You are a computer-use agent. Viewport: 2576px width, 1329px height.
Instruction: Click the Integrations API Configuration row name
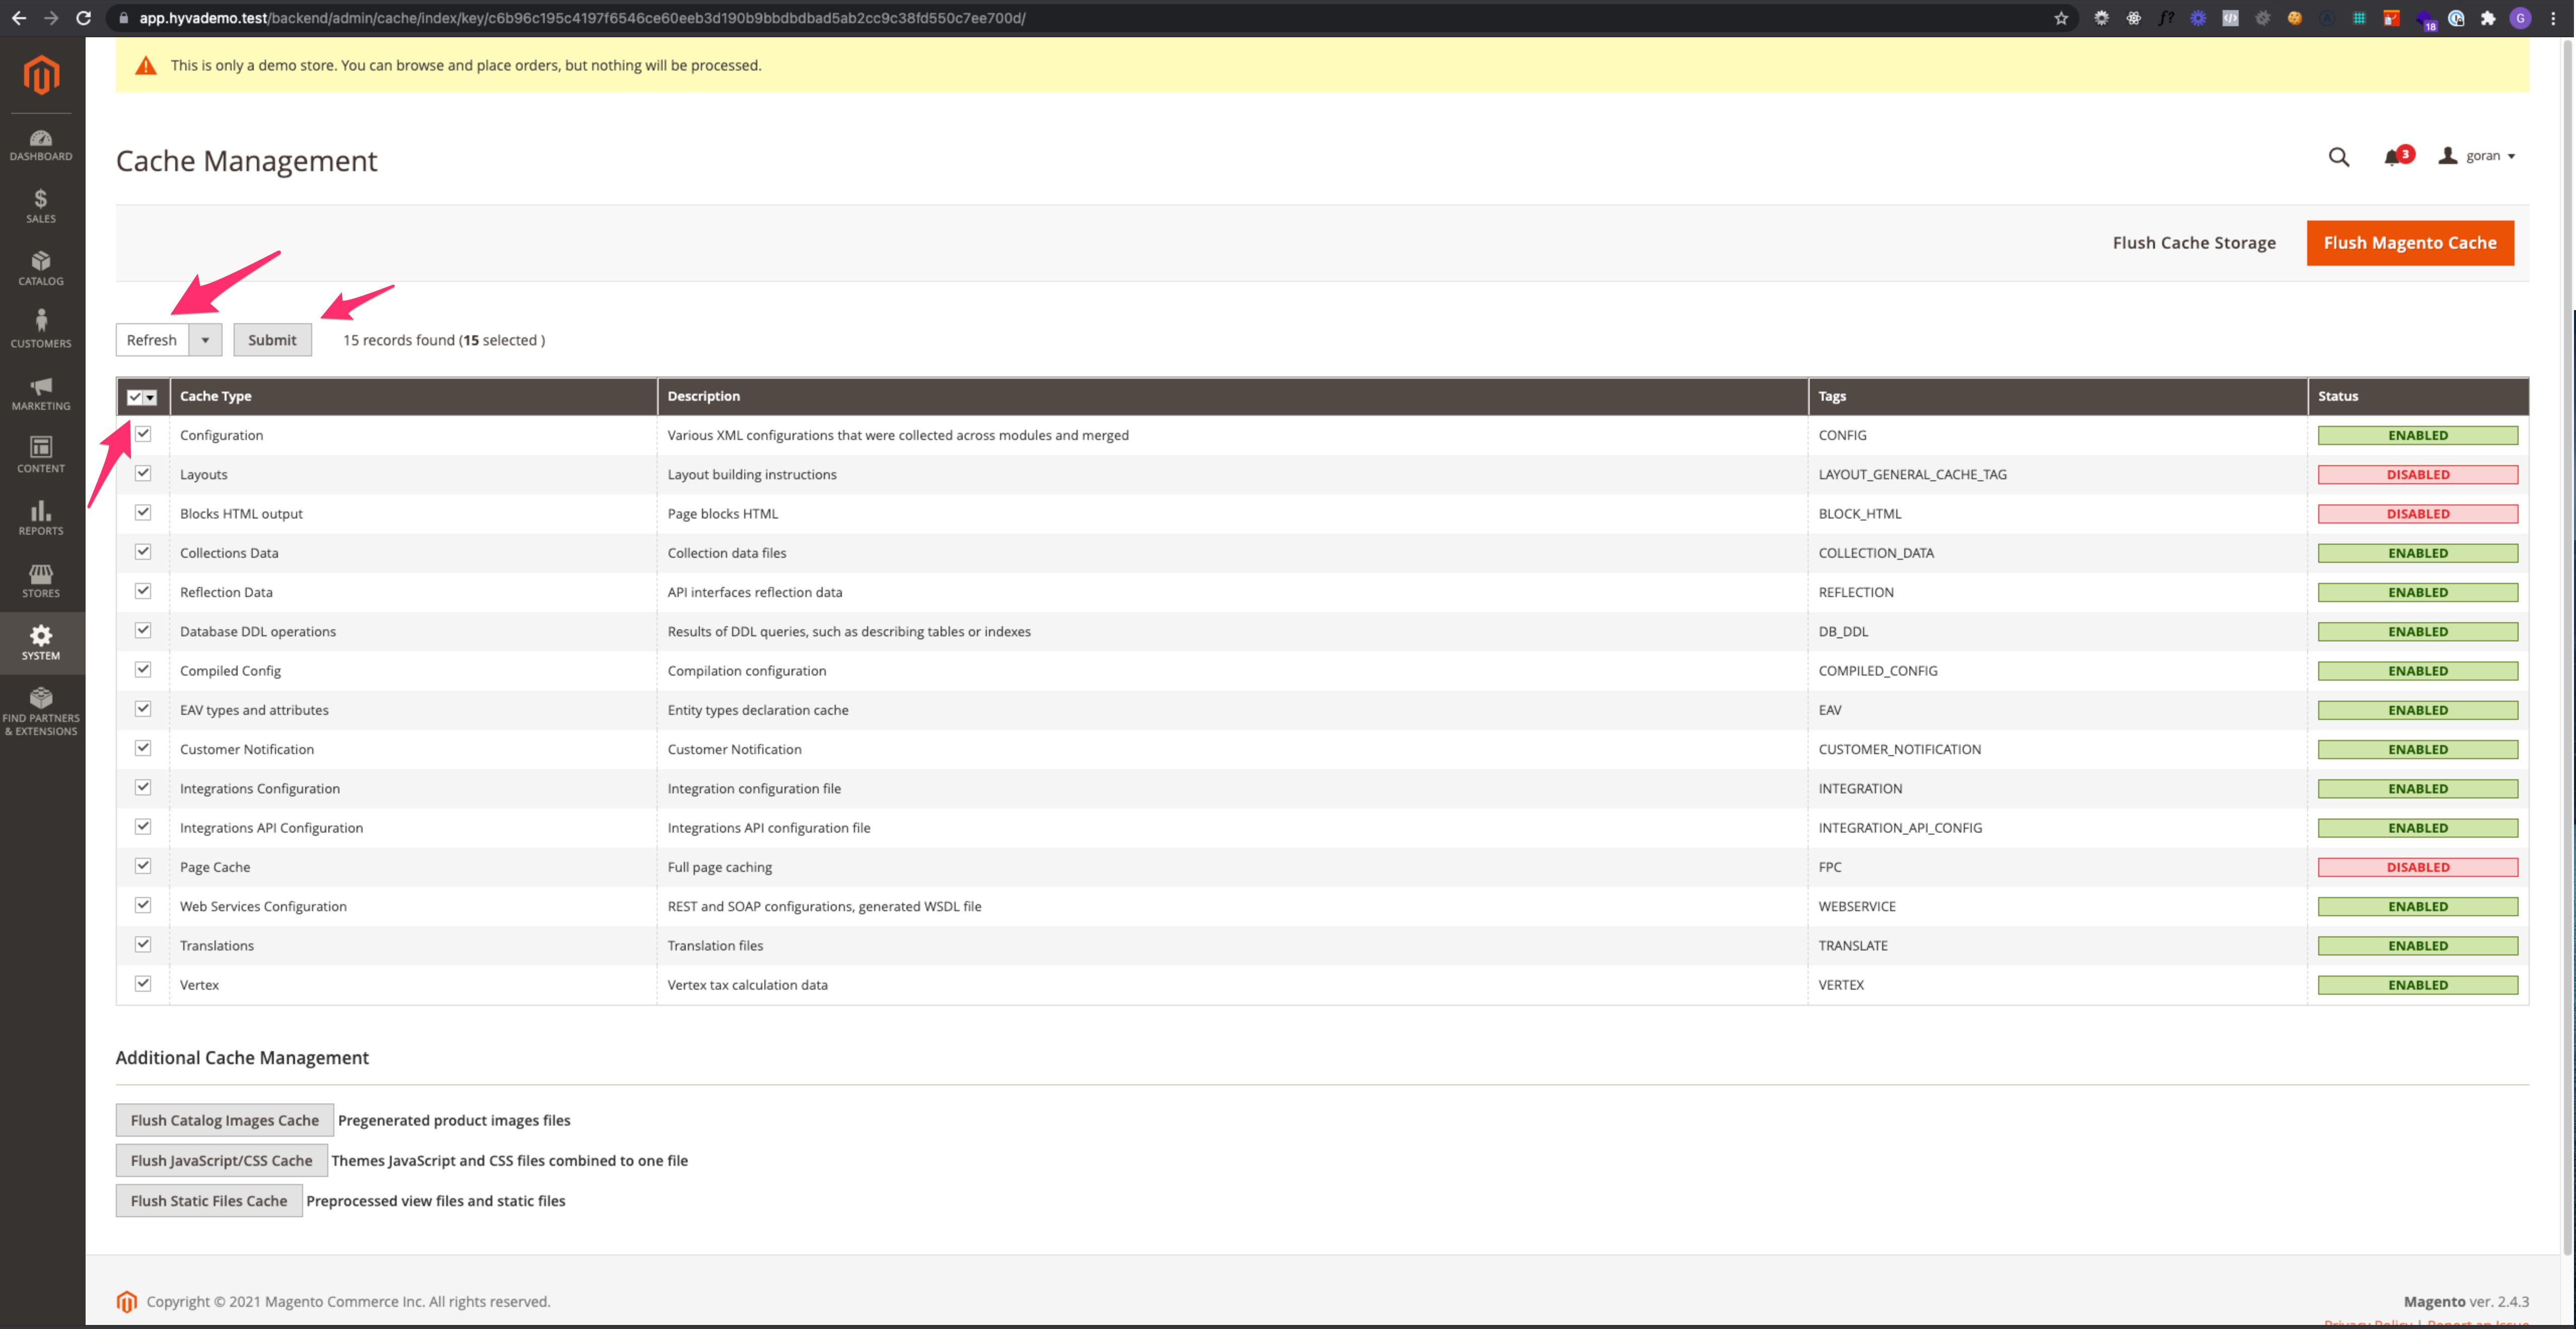(271, 828)
